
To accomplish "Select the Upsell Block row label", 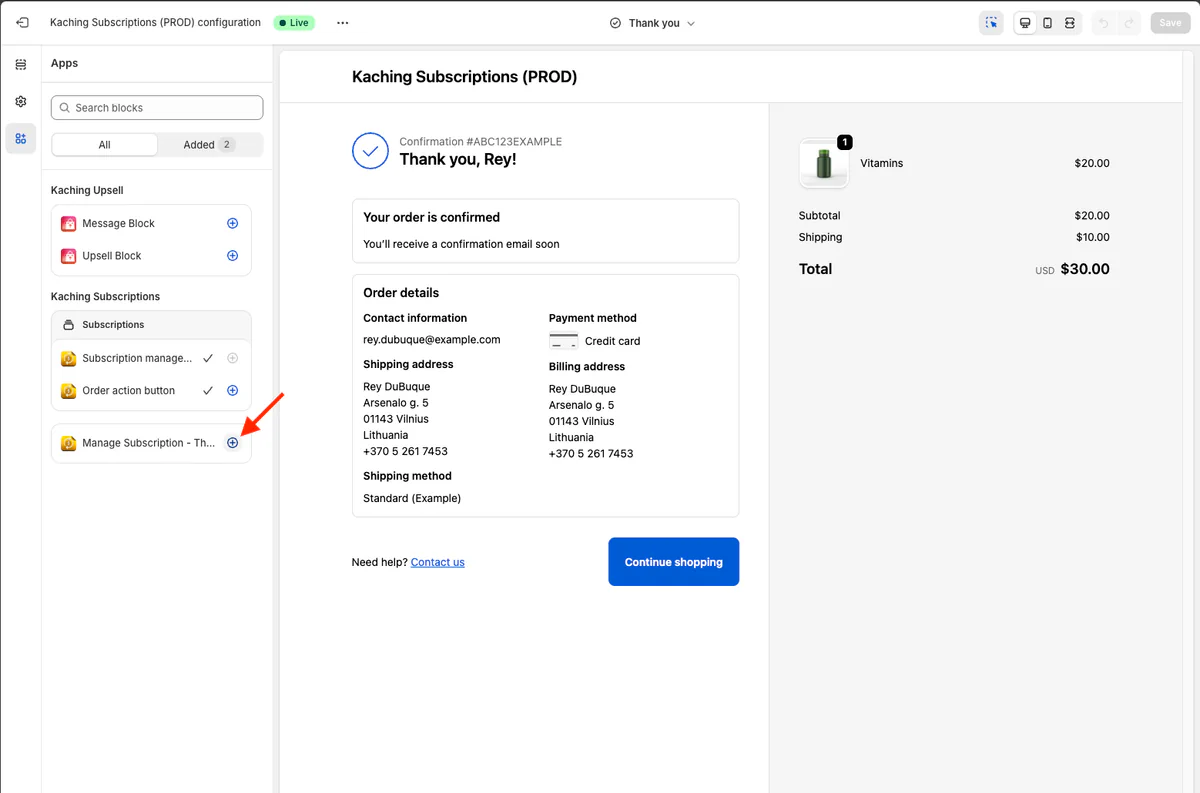I will tap(112, 256).
